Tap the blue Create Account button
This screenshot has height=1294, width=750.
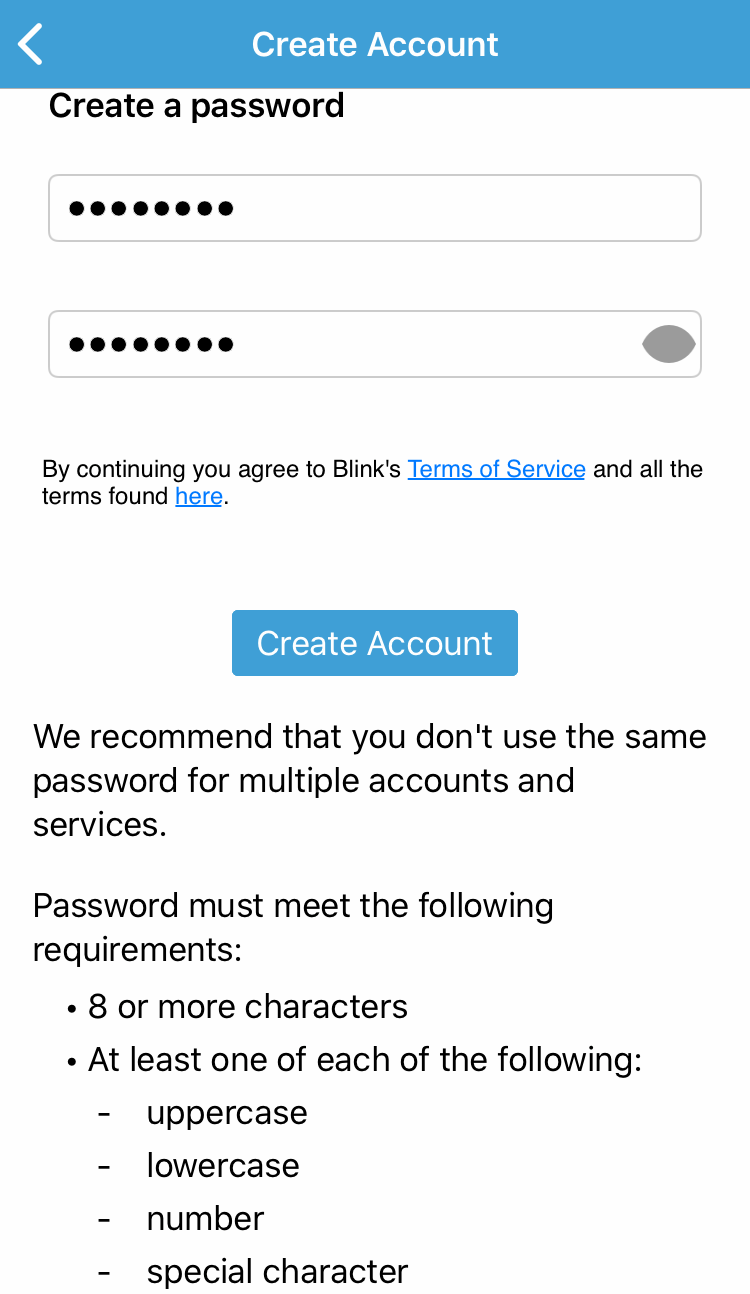(375, 643)
